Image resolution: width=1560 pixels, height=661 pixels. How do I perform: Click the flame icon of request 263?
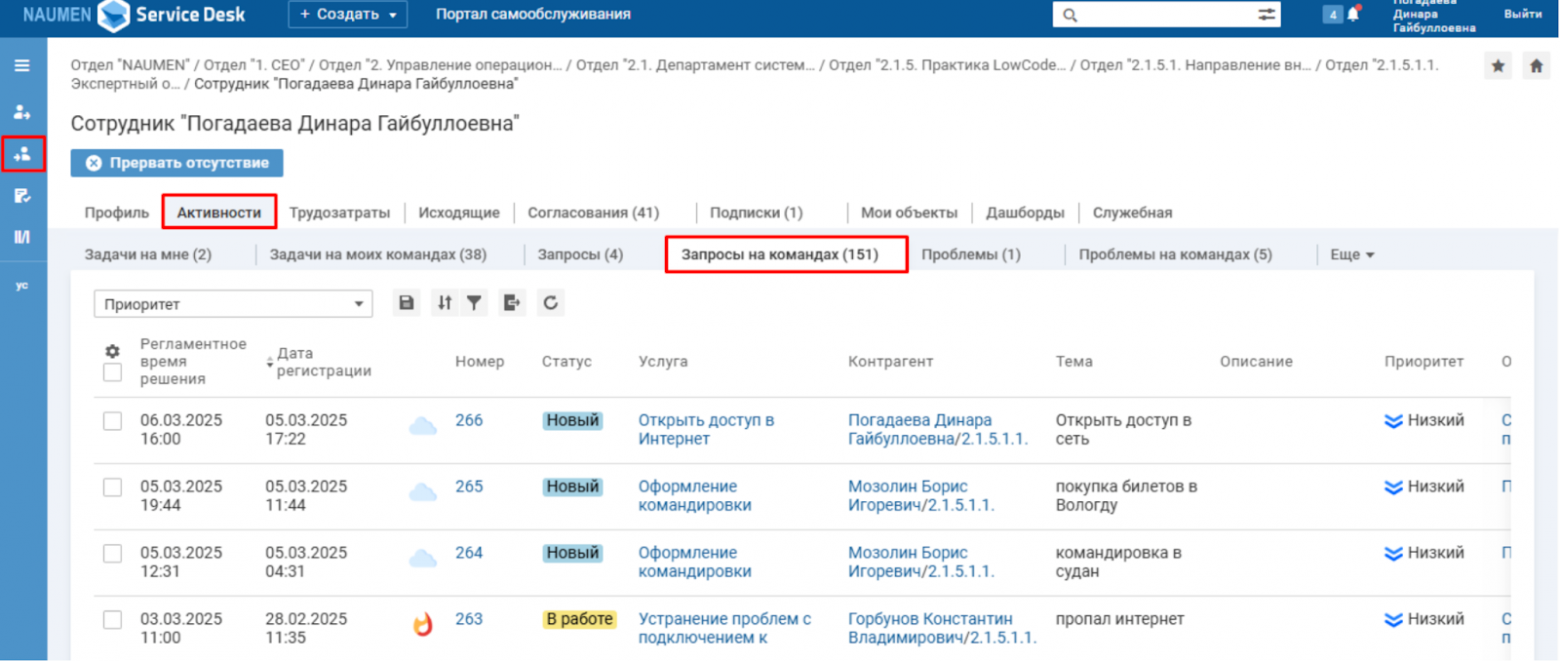[423, 626]
